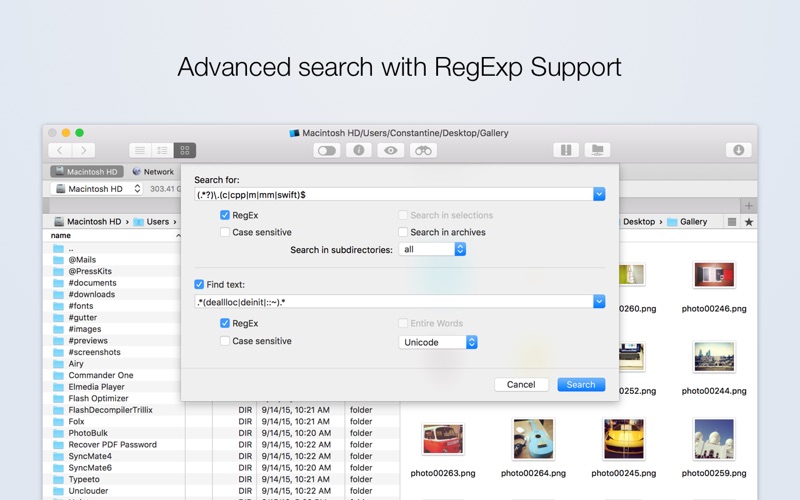Click Gallery in right breadcrumb path
The height and width of the screenshot is (500, 800).
[687, 221]
